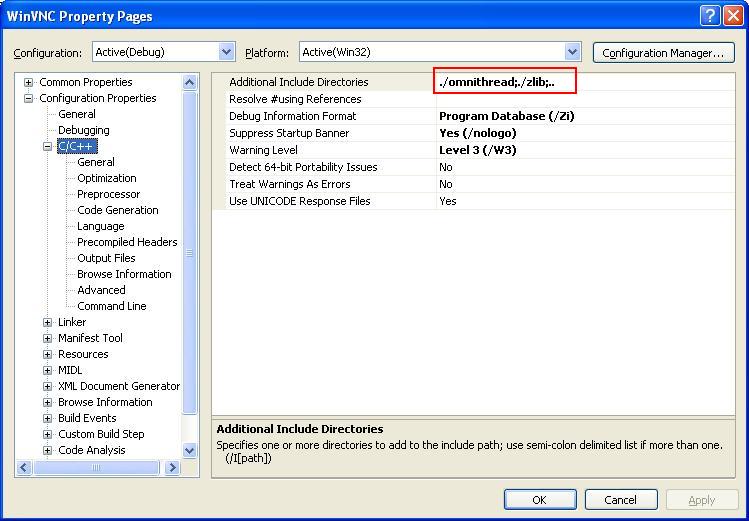Click the tree's horizontal scrollbar thumb
Screen dimensions: 749x521
[96, 468]
